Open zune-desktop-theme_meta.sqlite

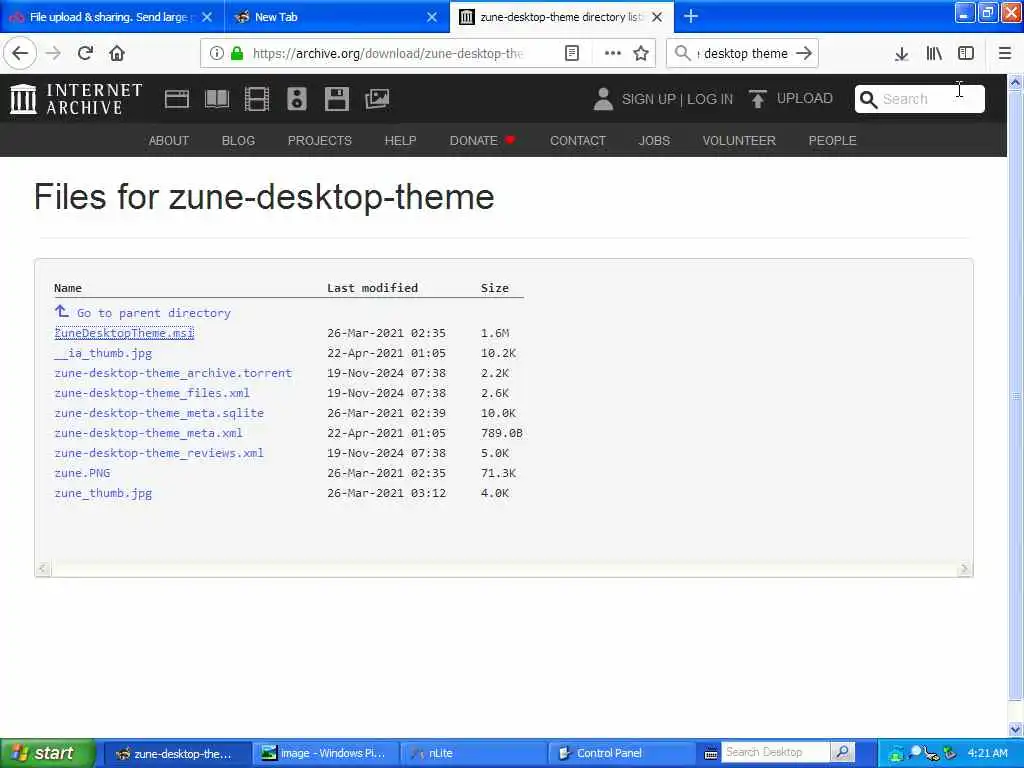tap(159, 413)
